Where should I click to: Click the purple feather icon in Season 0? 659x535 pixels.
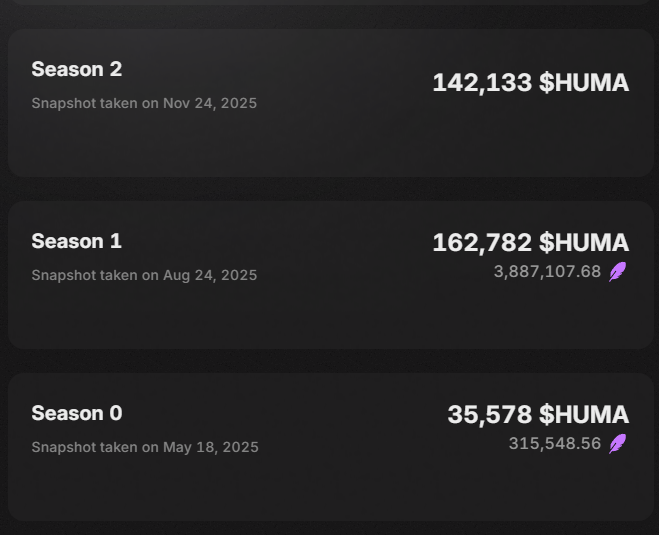(618, 444)
